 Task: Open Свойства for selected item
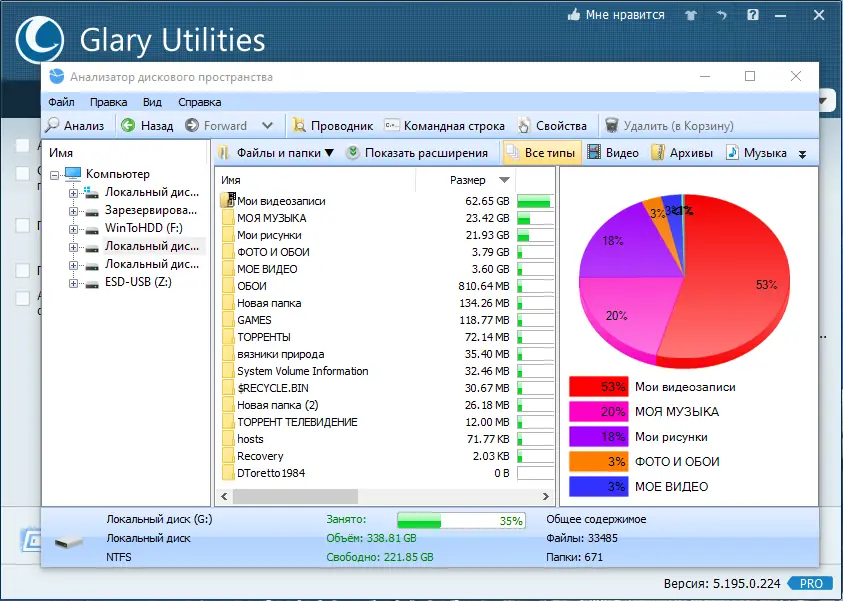coord(552,125)
